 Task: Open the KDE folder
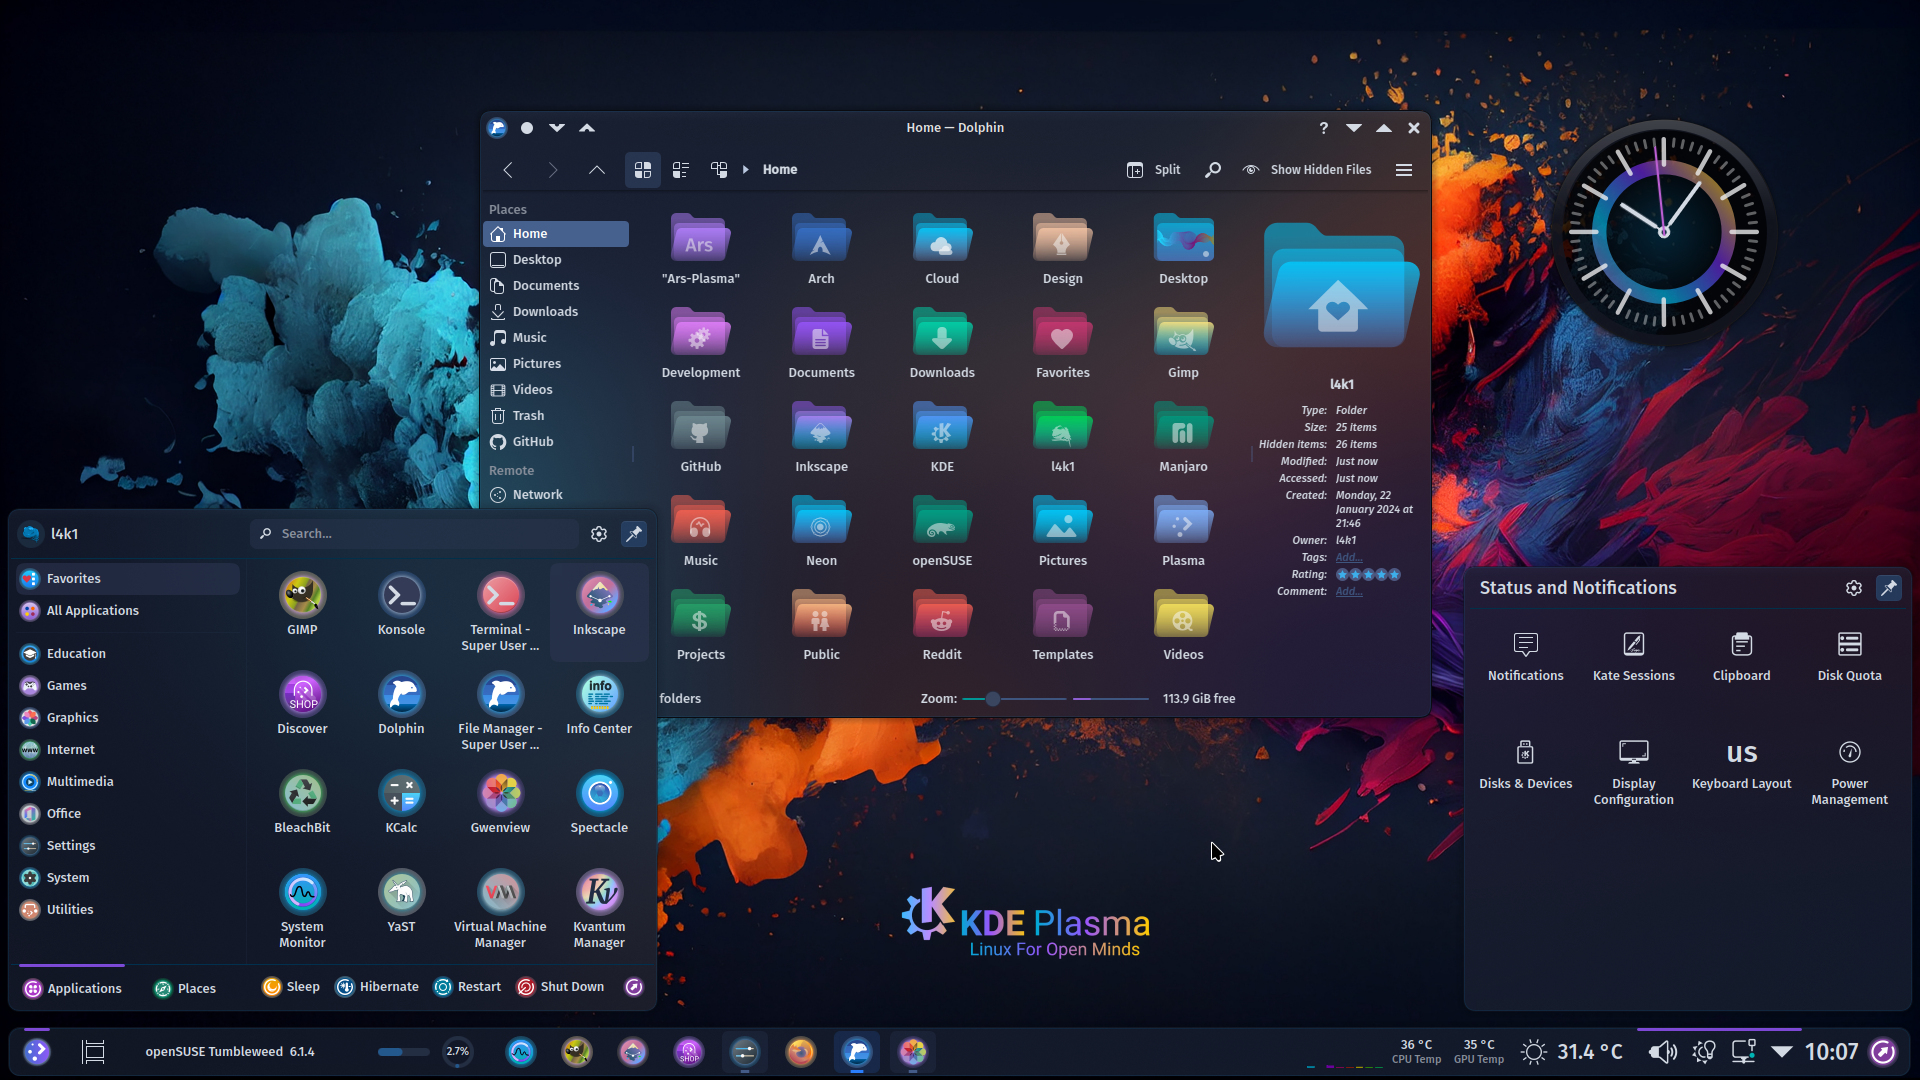(942, 428)
